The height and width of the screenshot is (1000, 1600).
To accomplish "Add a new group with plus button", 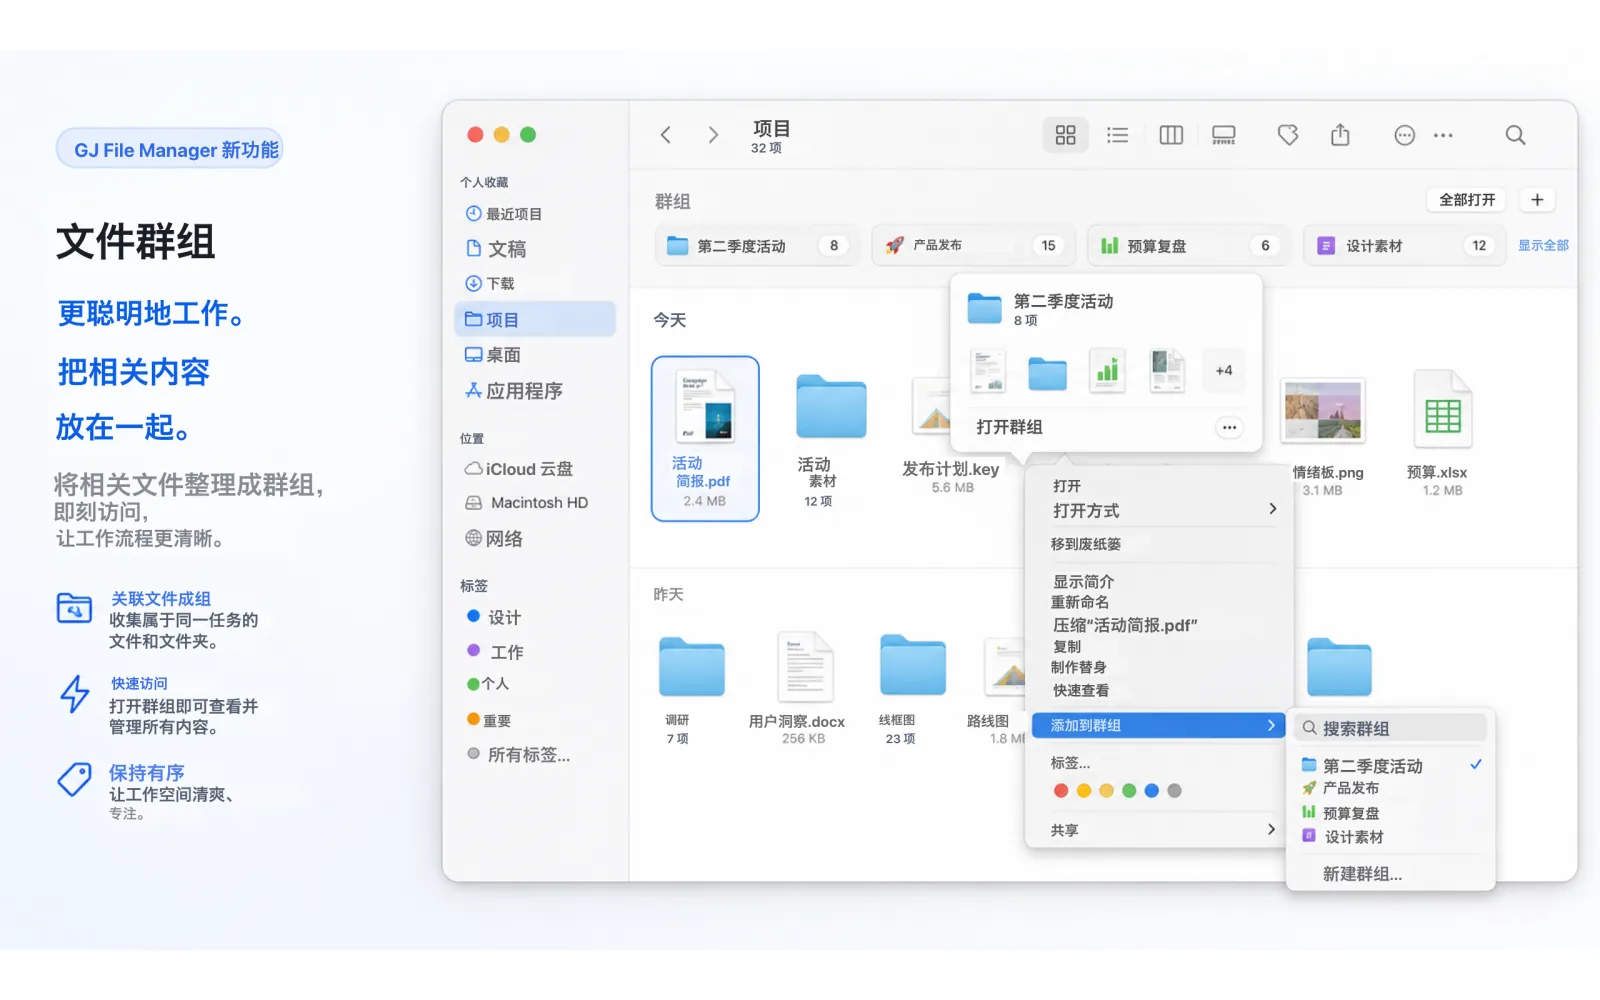I will point(1537,200).
